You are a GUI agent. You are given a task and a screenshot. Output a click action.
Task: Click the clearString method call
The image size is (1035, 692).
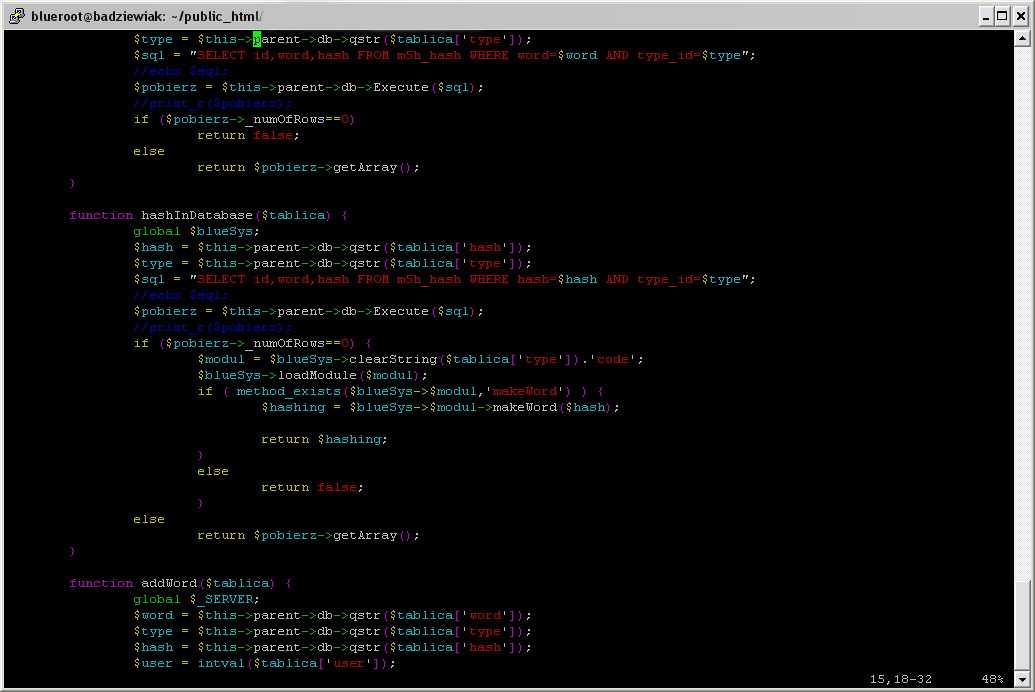[x=393, y=359]
